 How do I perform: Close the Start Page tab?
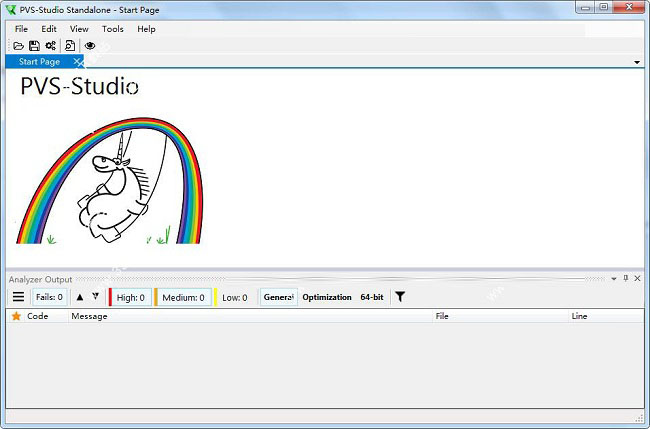(77, 62)
